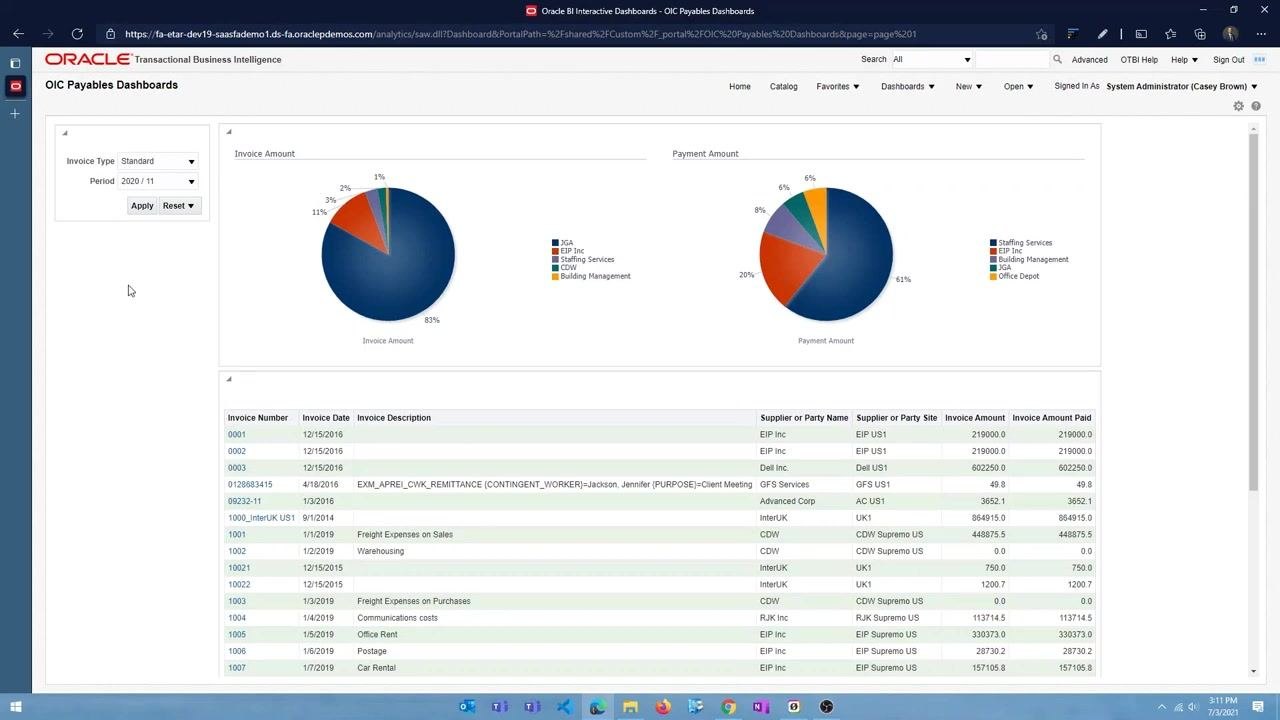Open invoice 1007 link
1280x720 pixels.
[x=237, y=668]
